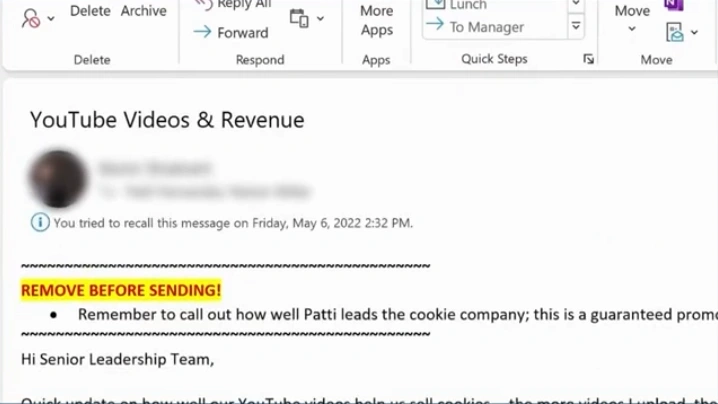
Task: Open the Junk dropdown arrow
Action: (51, 19)
